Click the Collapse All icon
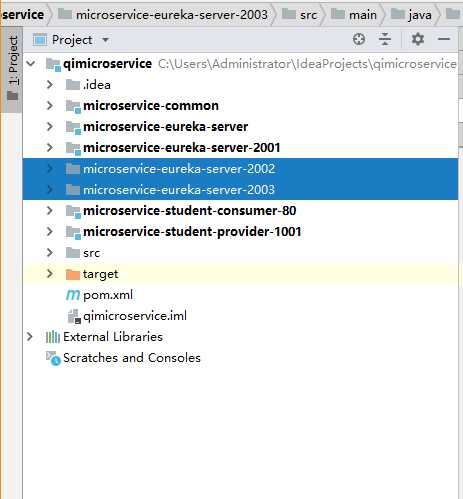Image resolution: width=463 pixels, height=499 pixels. tap(385, 39)
